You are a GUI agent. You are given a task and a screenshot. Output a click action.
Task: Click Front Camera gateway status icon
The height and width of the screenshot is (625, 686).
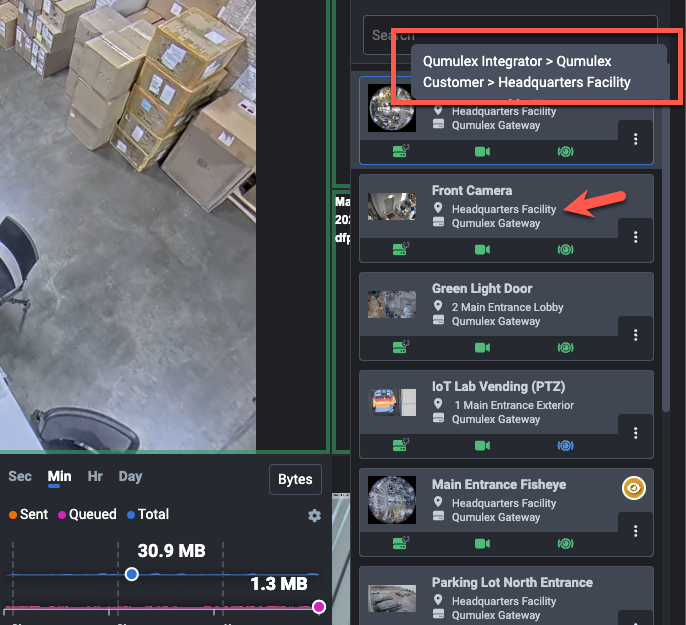pos(401,249)
